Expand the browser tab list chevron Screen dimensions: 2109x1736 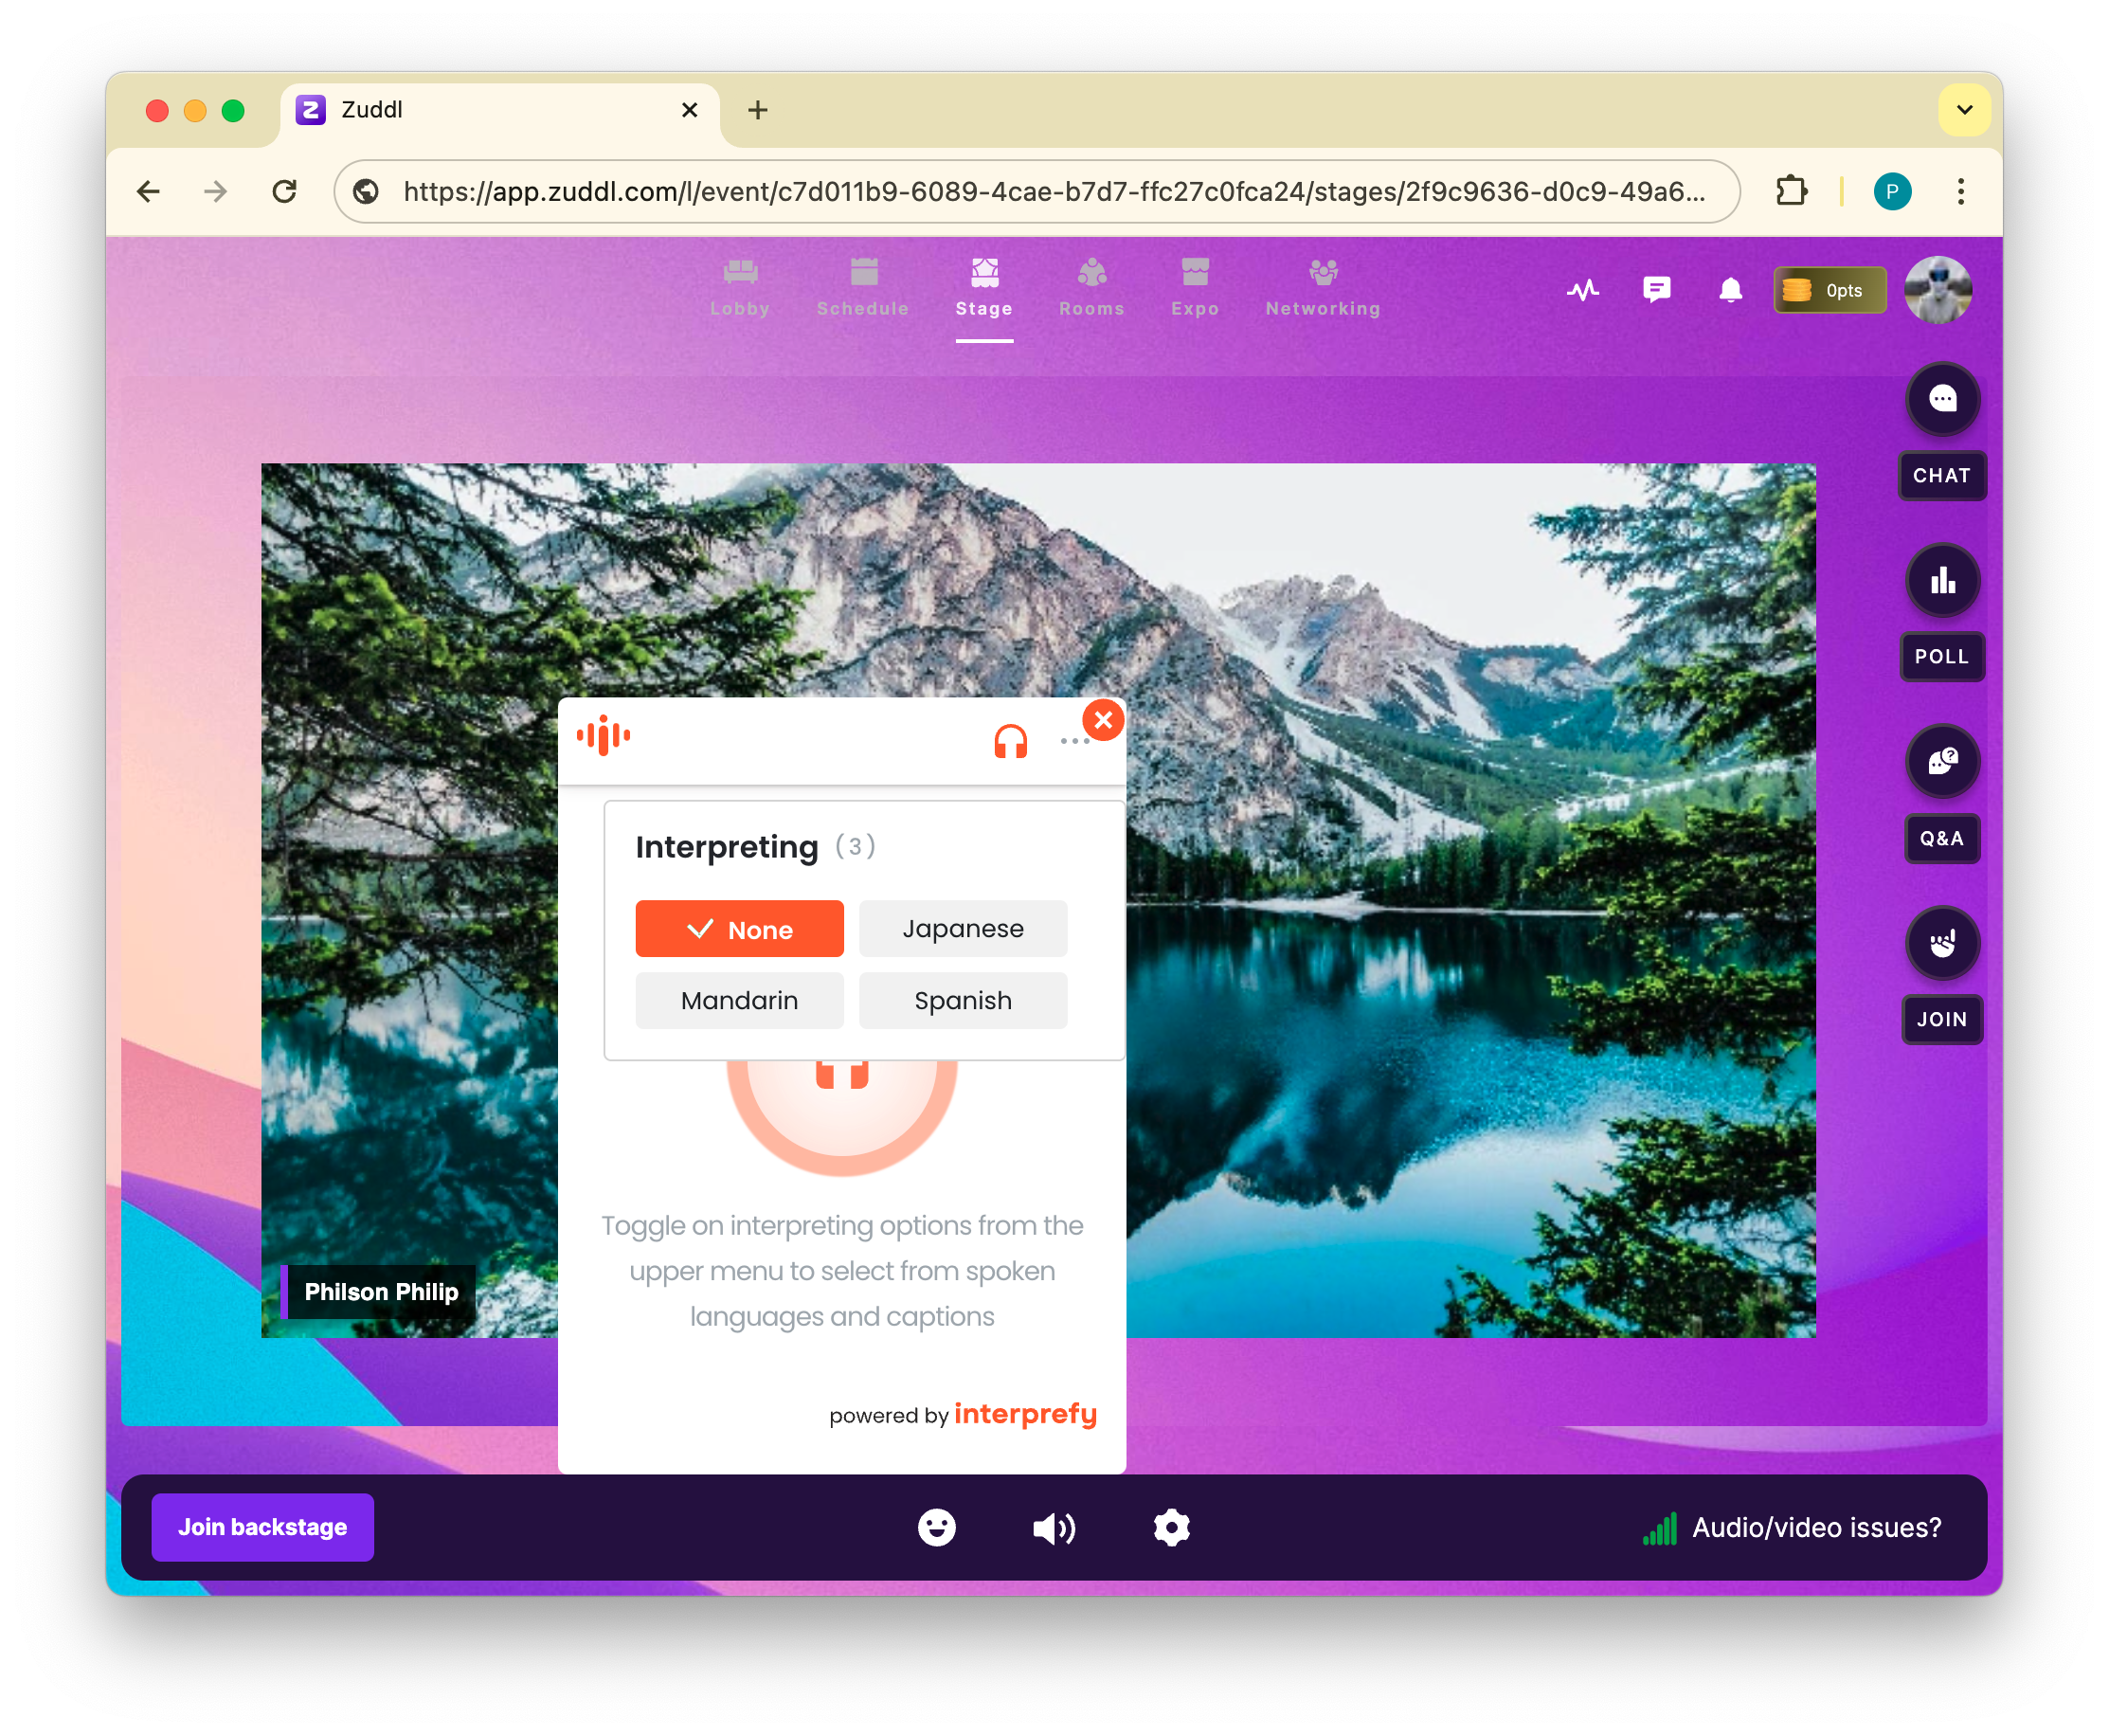tap(1963, 110)
